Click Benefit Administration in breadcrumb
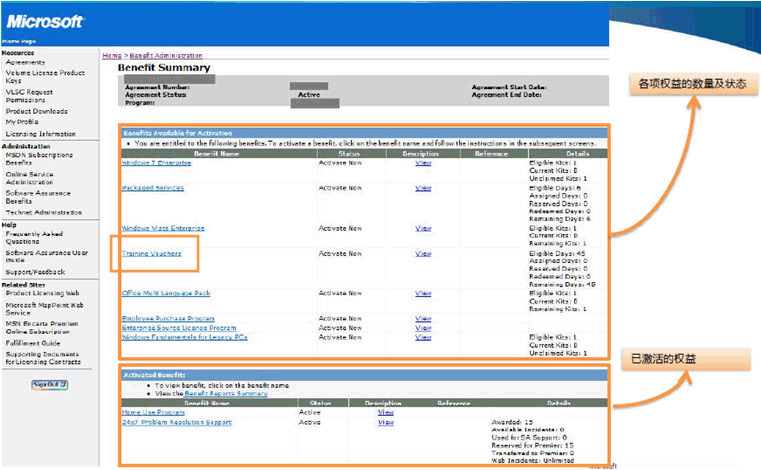This screenshot has width=761, height=470. point(165,56)
